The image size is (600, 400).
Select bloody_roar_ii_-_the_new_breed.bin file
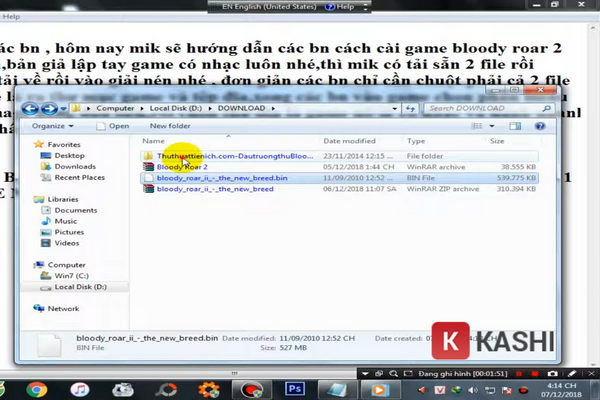340,178
